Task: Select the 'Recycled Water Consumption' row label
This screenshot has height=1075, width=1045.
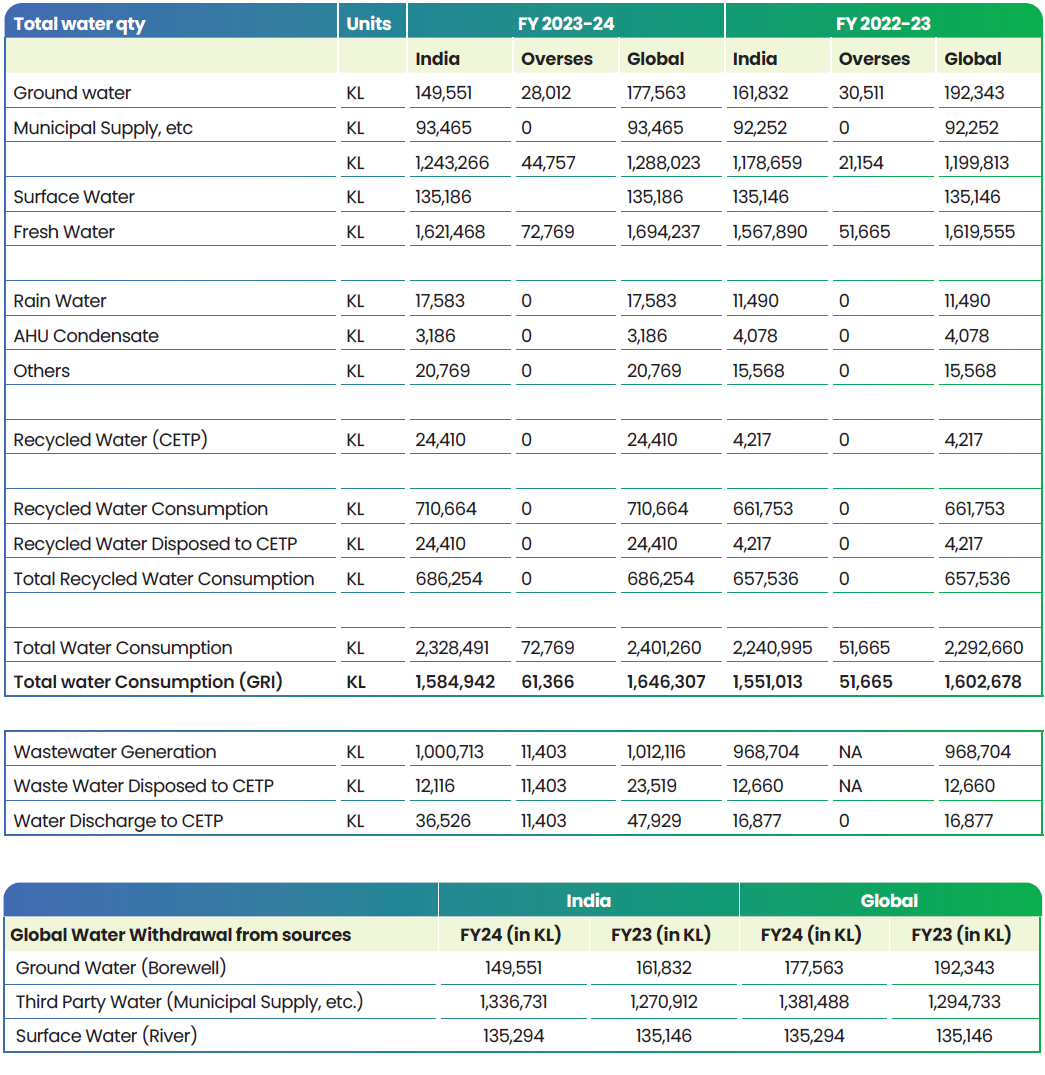Action: pos(141,509)
